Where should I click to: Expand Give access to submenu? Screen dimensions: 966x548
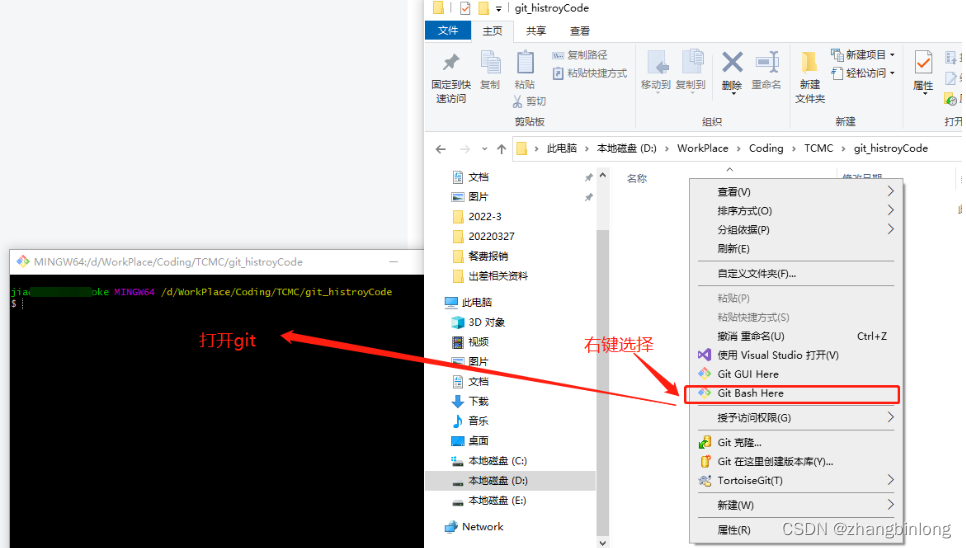point(890,417)
